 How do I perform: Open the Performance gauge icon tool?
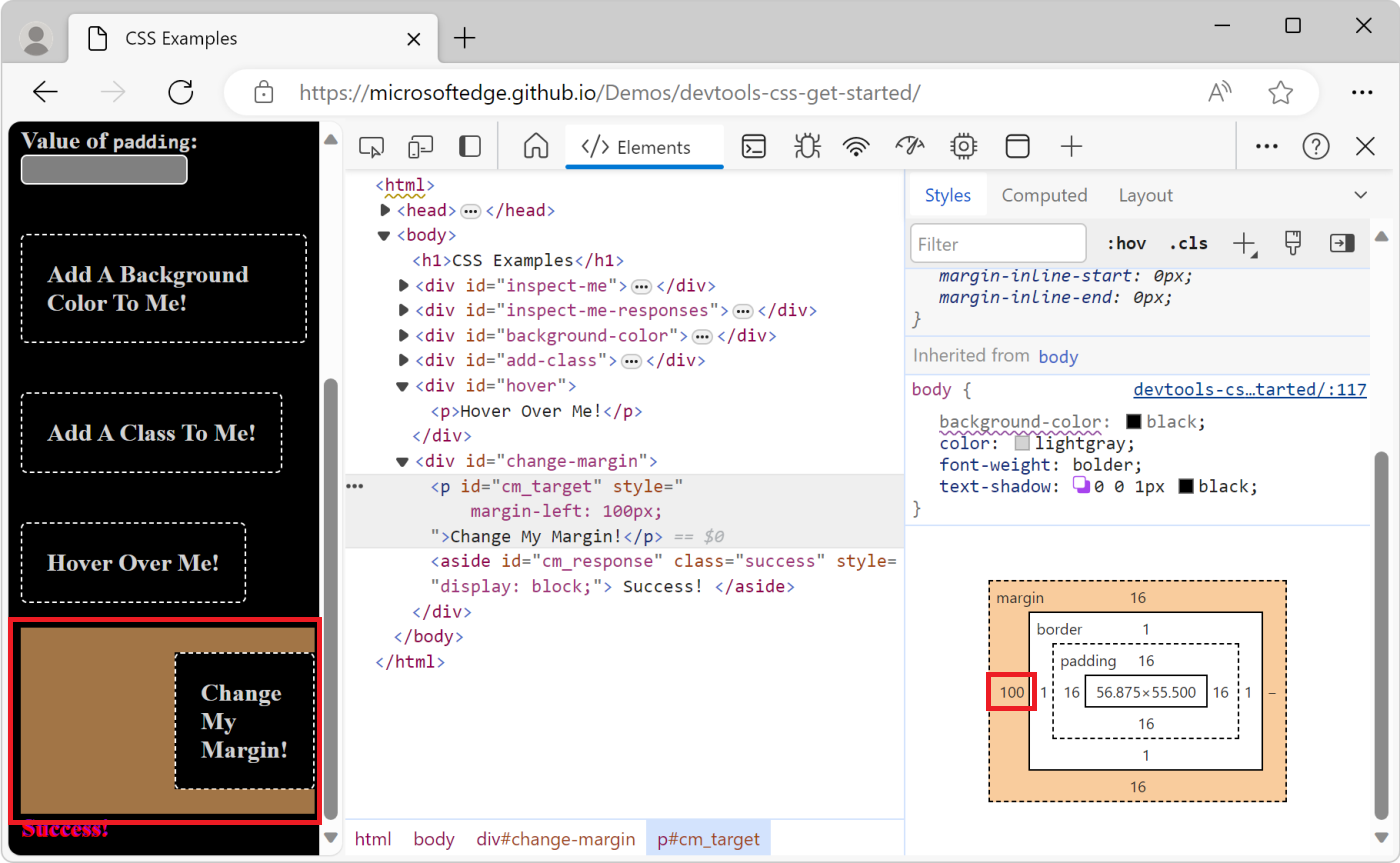910,147
